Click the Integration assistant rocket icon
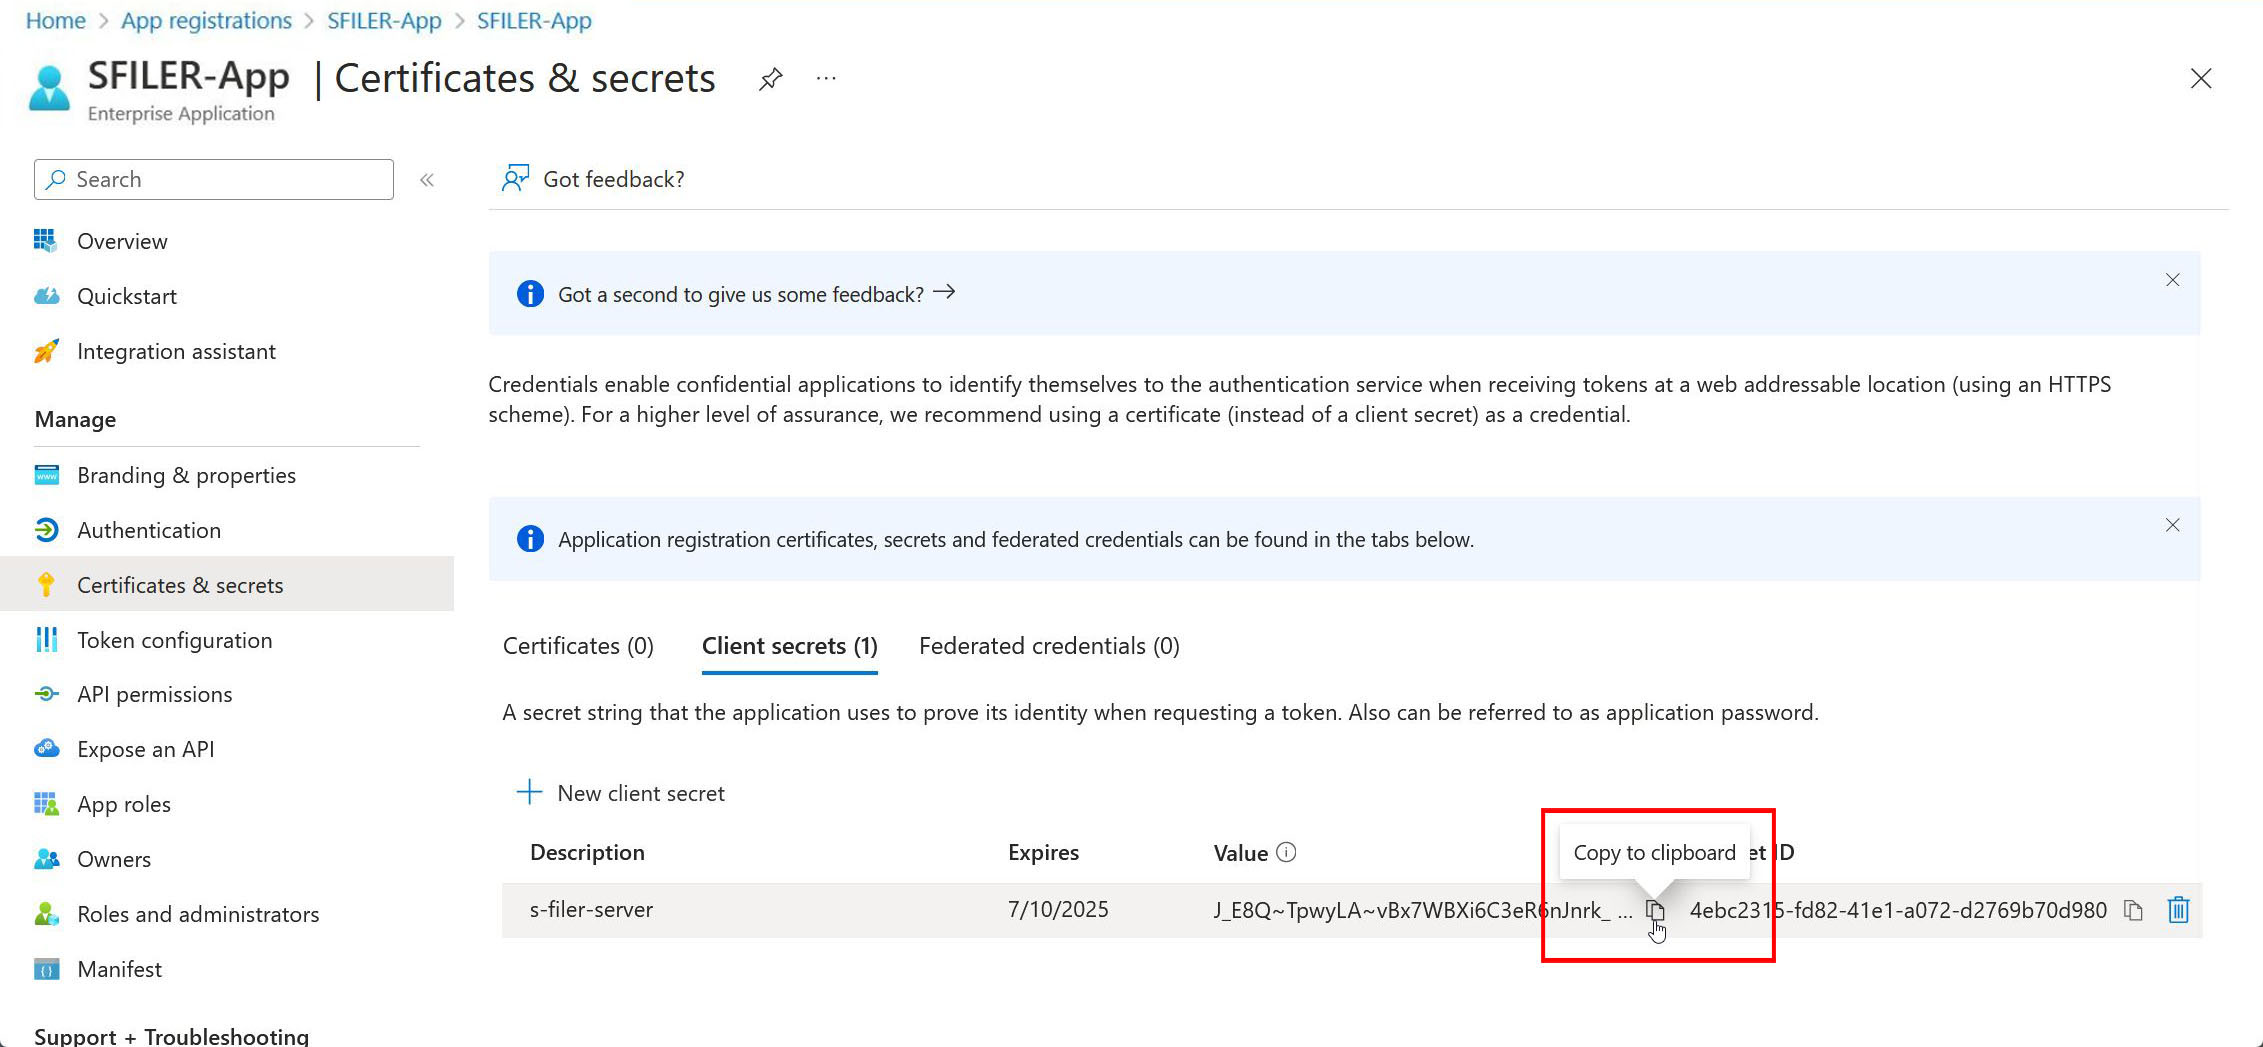The width and height of the screenshot is (2263, 1047). [45, 351]
